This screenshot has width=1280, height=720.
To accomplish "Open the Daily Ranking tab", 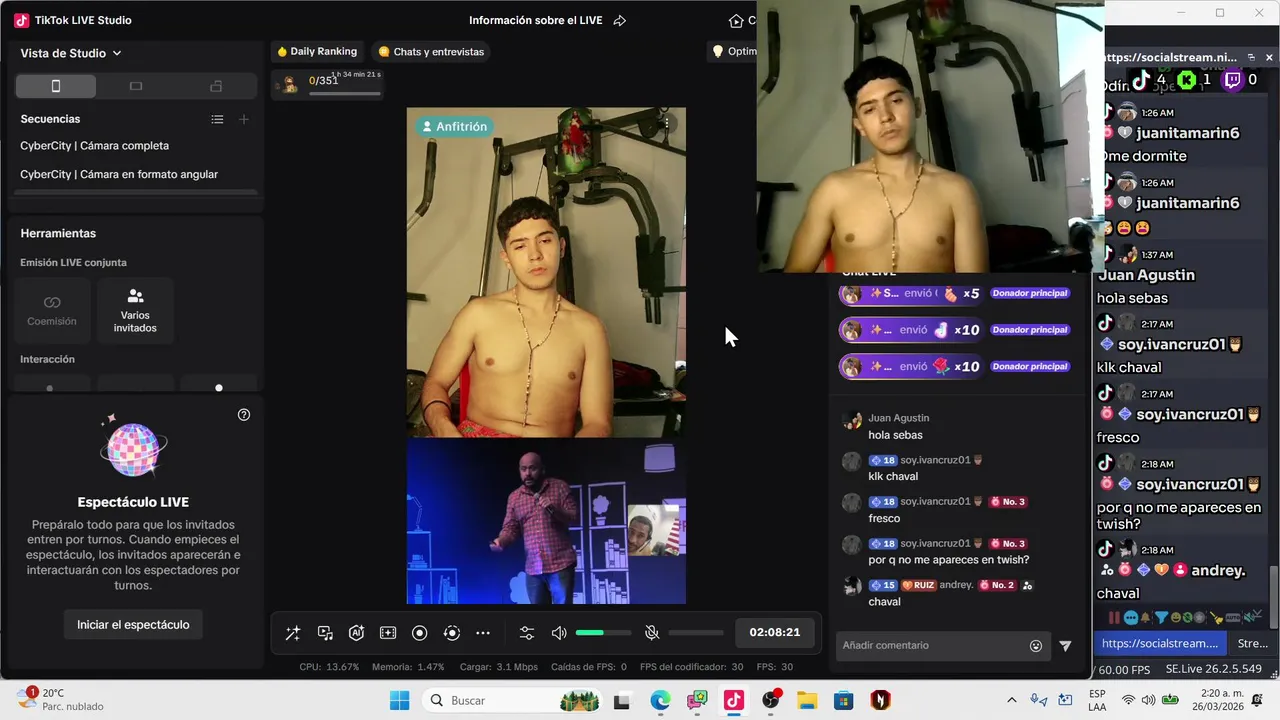I will 317,52.
